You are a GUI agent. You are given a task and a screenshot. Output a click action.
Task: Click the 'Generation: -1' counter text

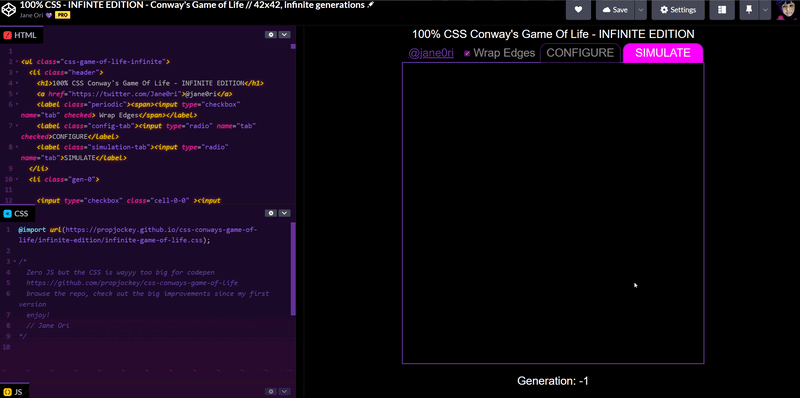click(553, 381)
